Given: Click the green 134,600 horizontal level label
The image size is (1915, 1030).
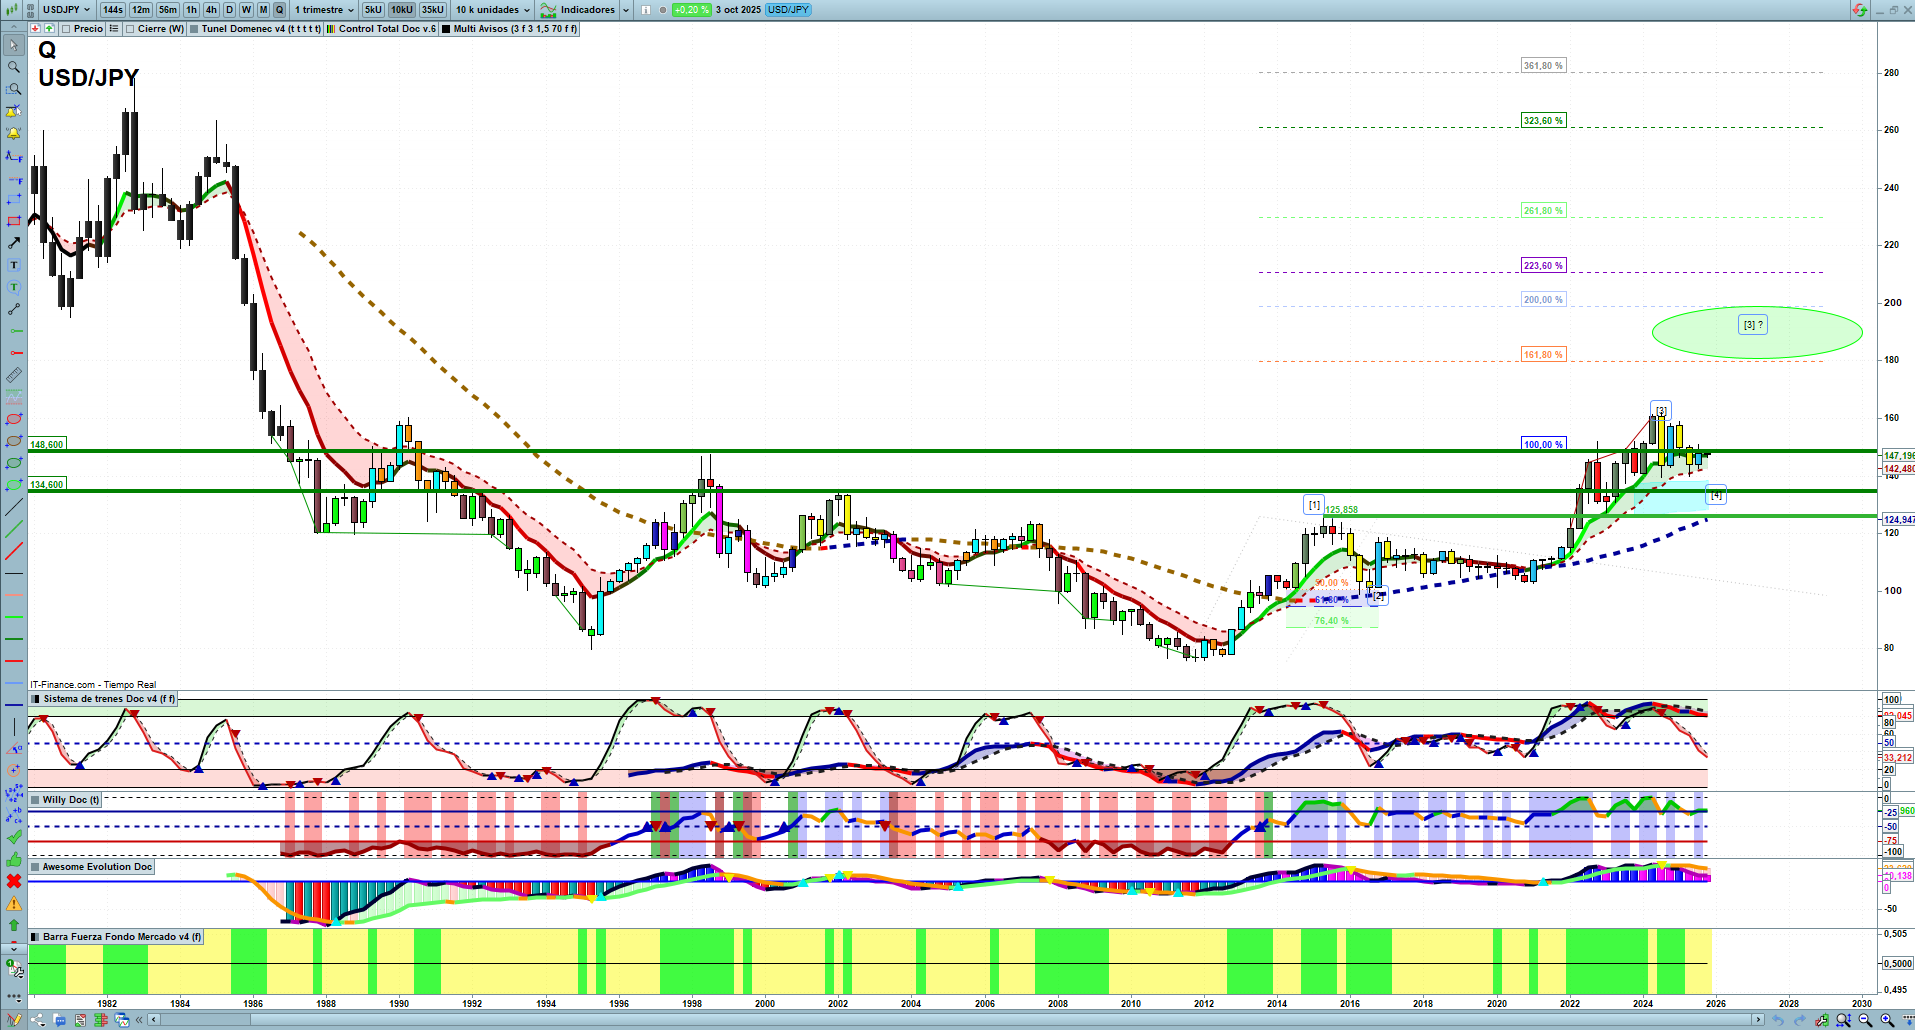Looking at the screenshot, I should pos(47,485).
